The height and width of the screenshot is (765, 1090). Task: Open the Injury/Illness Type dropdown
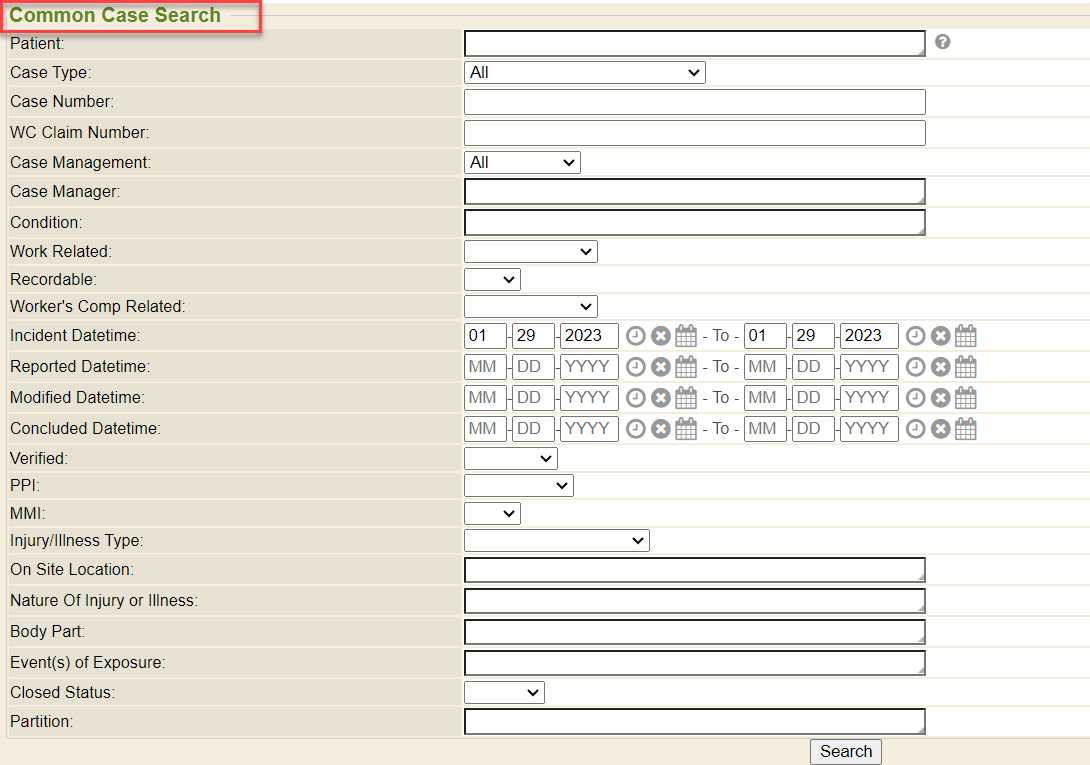pyautogui.click(x=557, y=541)
